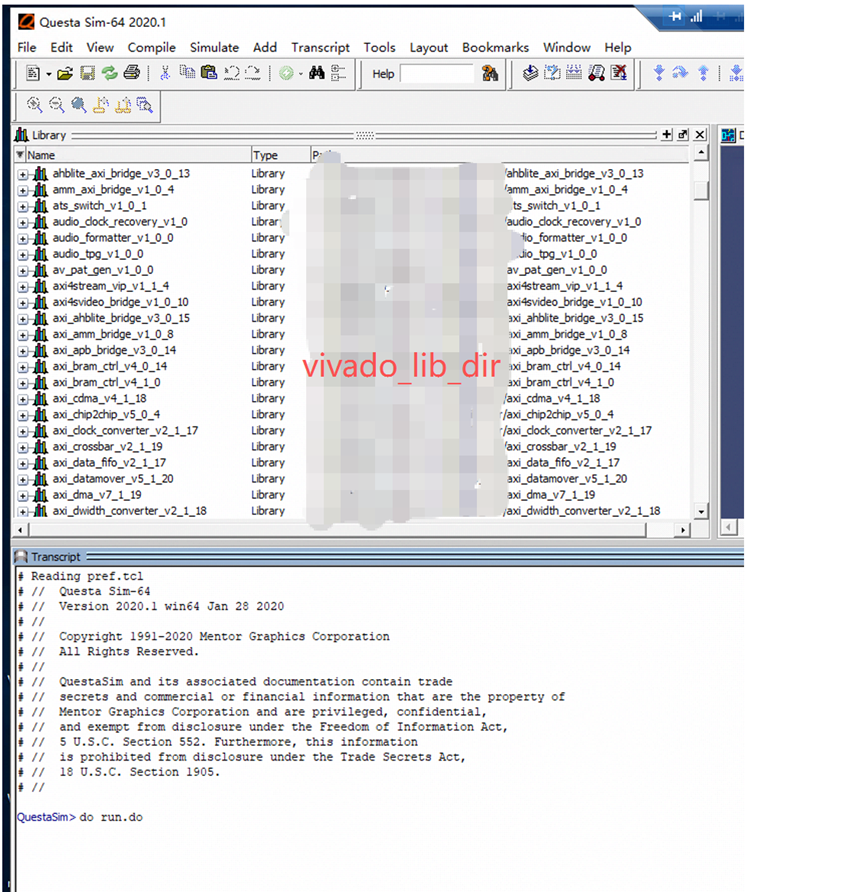
Task: Click the Save toolbar icon
Action: 87,73
